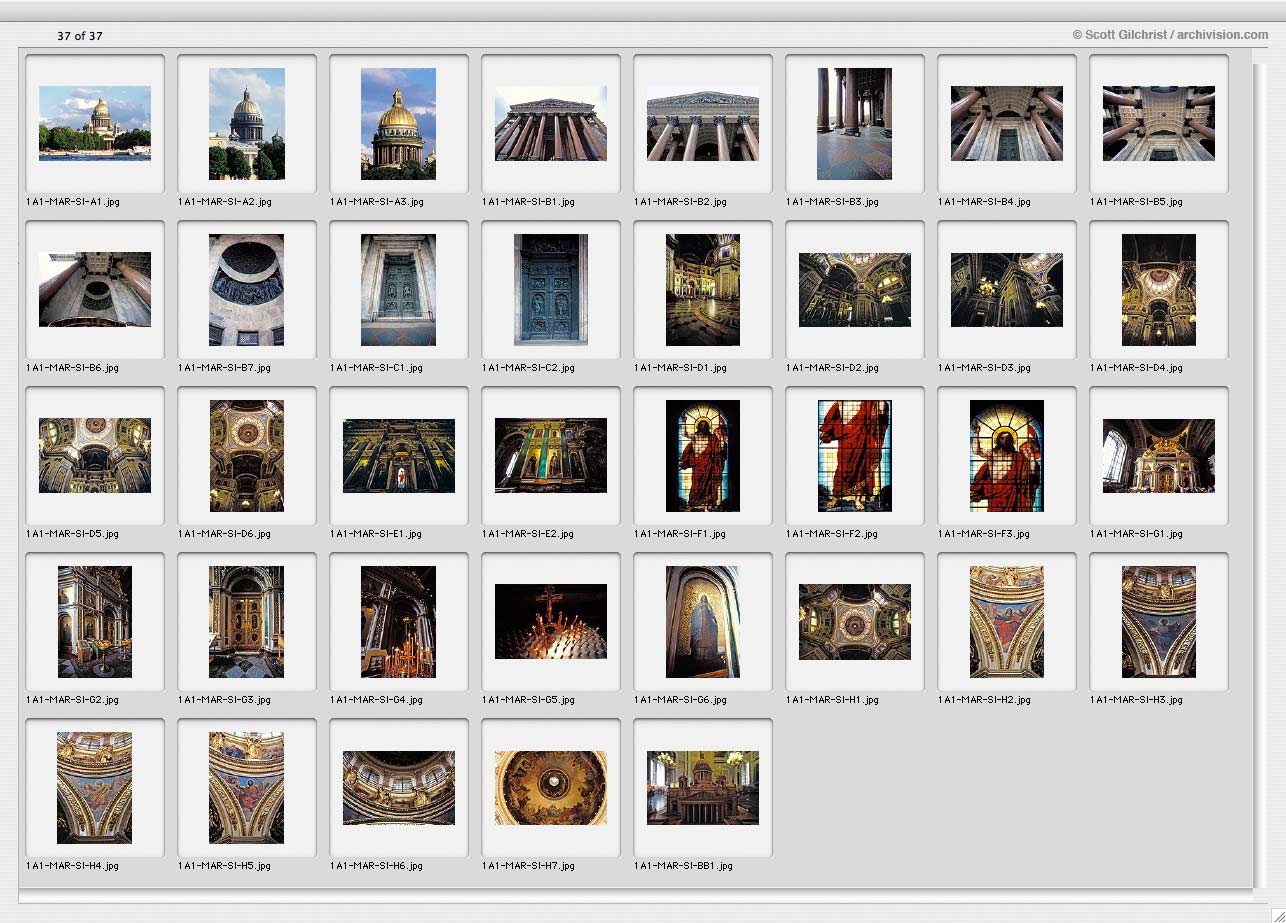
Task: Click thumbnail 1A1-MAR-SI-G1.jpg
Action: (x=1159, y=455)
